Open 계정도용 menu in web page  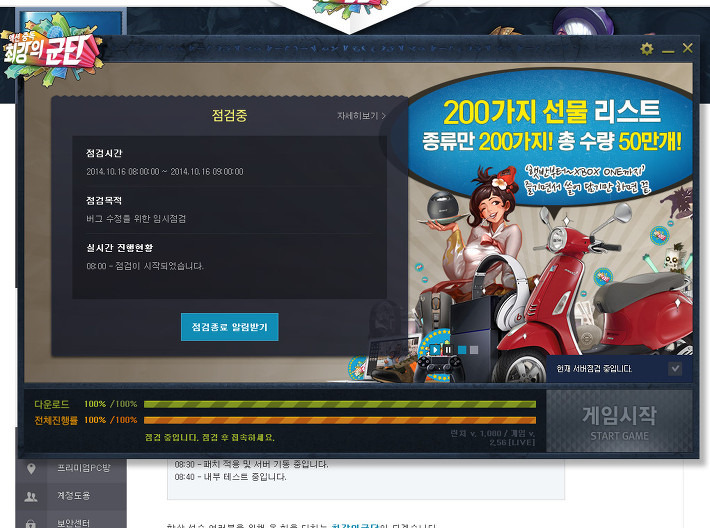pyautogui.click(x=73, y=496)
